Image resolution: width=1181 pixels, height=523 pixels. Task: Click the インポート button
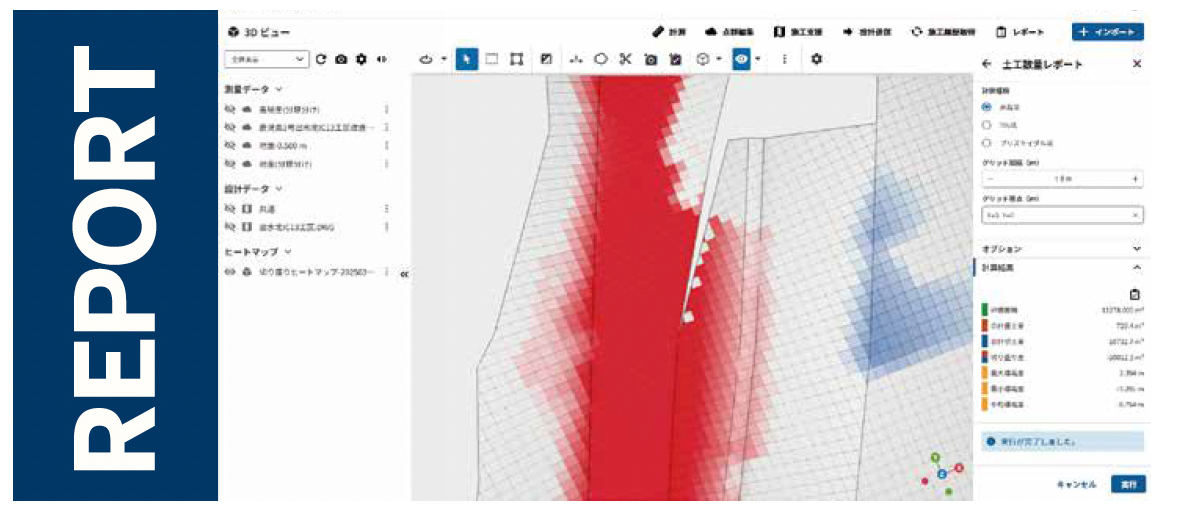1108,32
